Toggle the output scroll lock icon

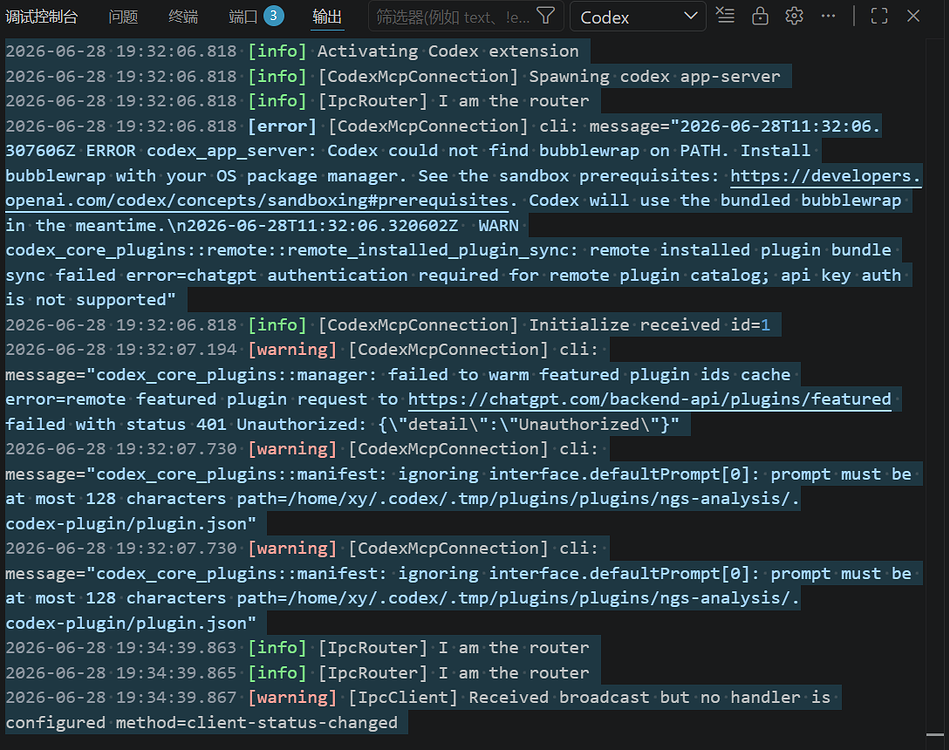pyautogui.click(x=760, y=16)
